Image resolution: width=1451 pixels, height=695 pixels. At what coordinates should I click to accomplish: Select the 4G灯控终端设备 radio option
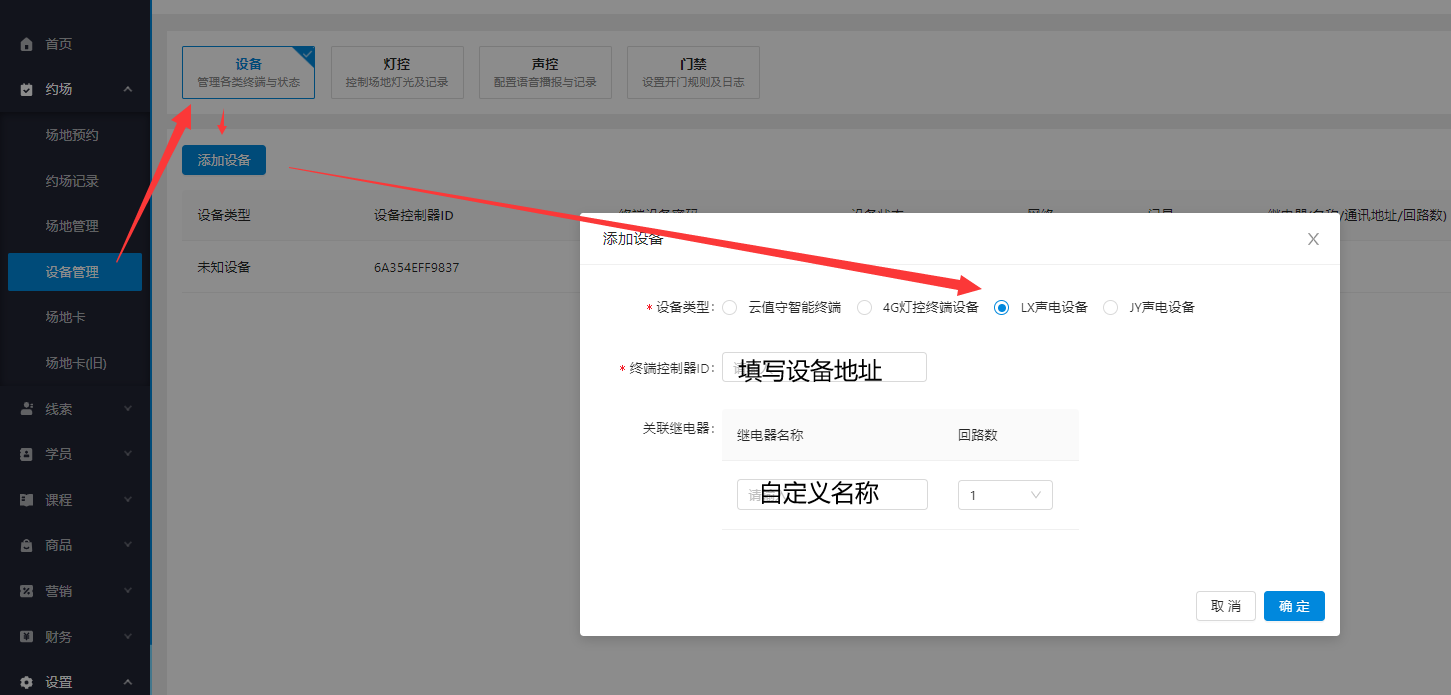click(864, 307)
